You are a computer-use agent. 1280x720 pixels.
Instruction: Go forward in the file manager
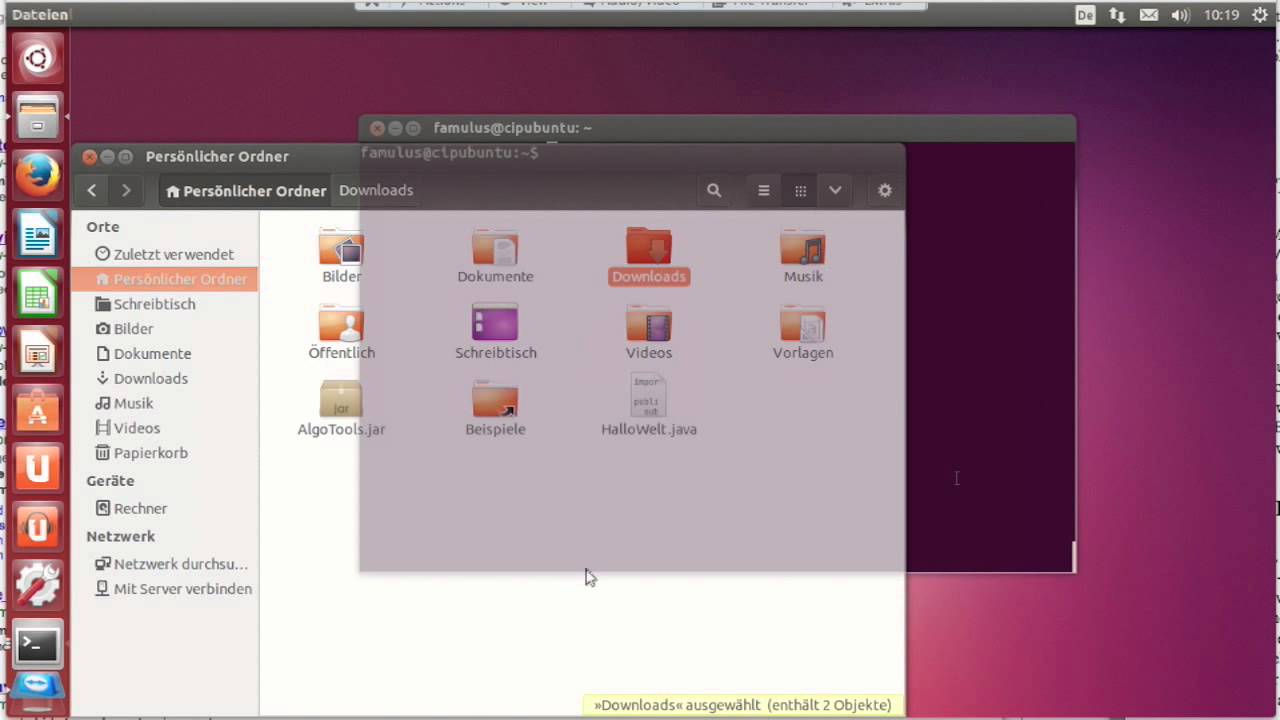pos(125,190)
